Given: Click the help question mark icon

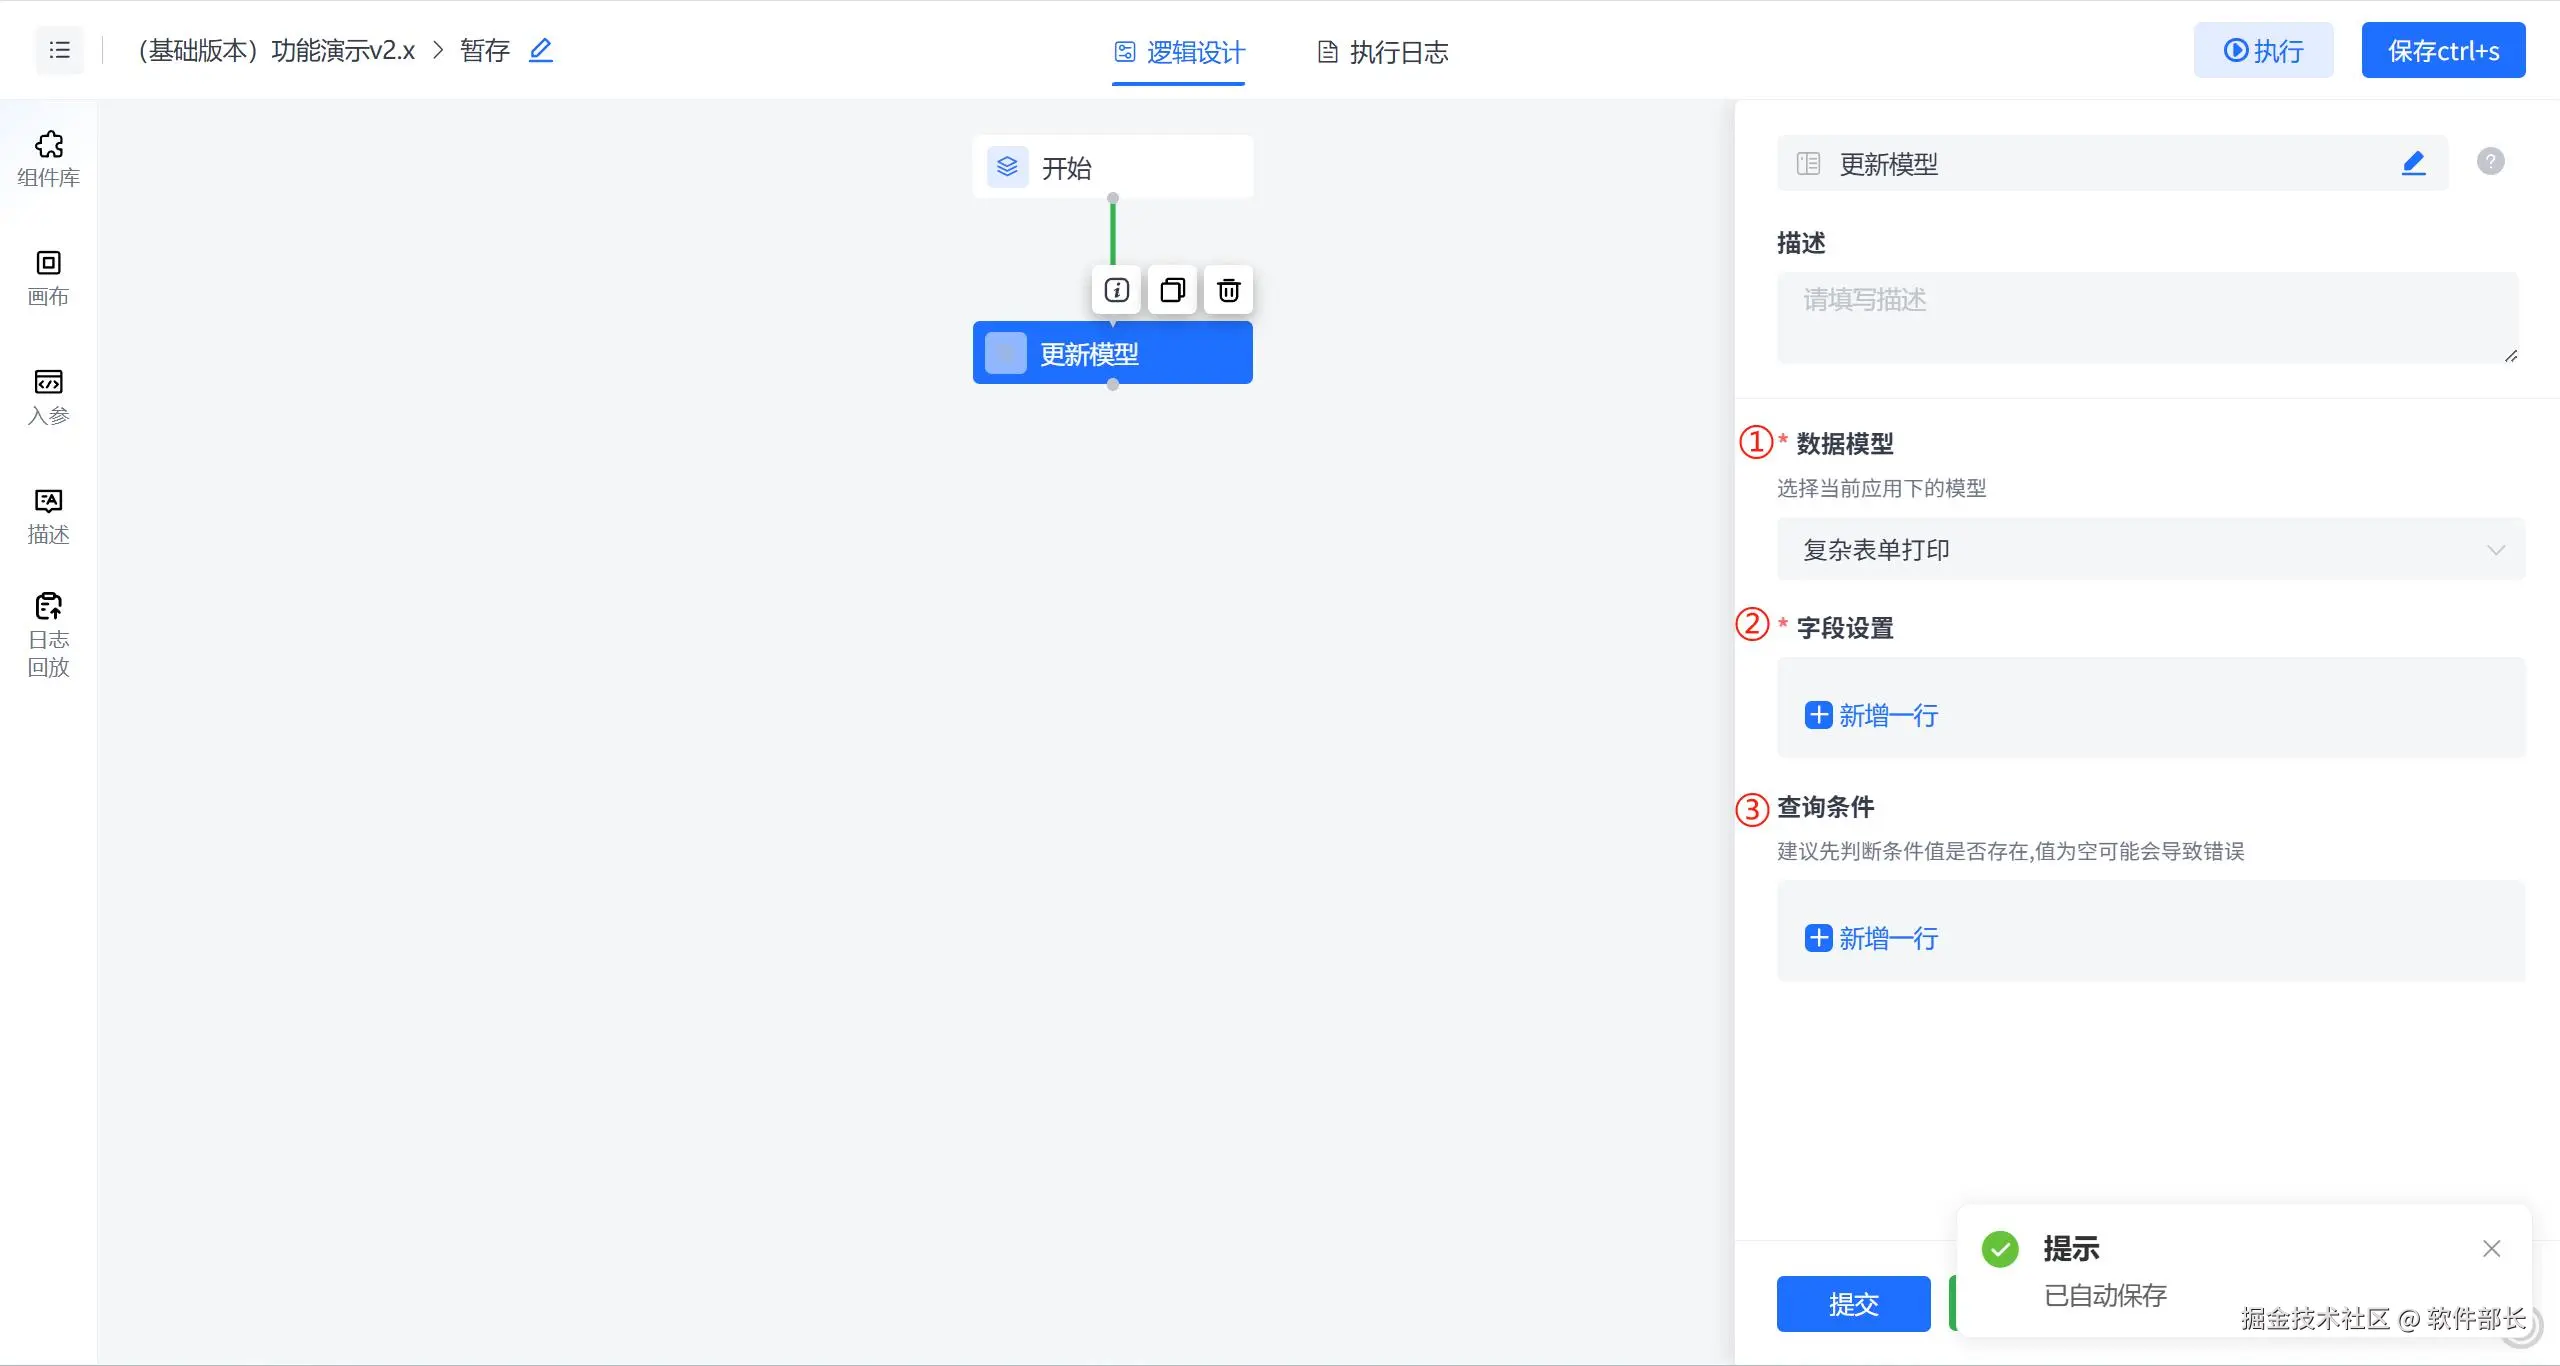Looking at the screenshot, I should coord(2490,161).
